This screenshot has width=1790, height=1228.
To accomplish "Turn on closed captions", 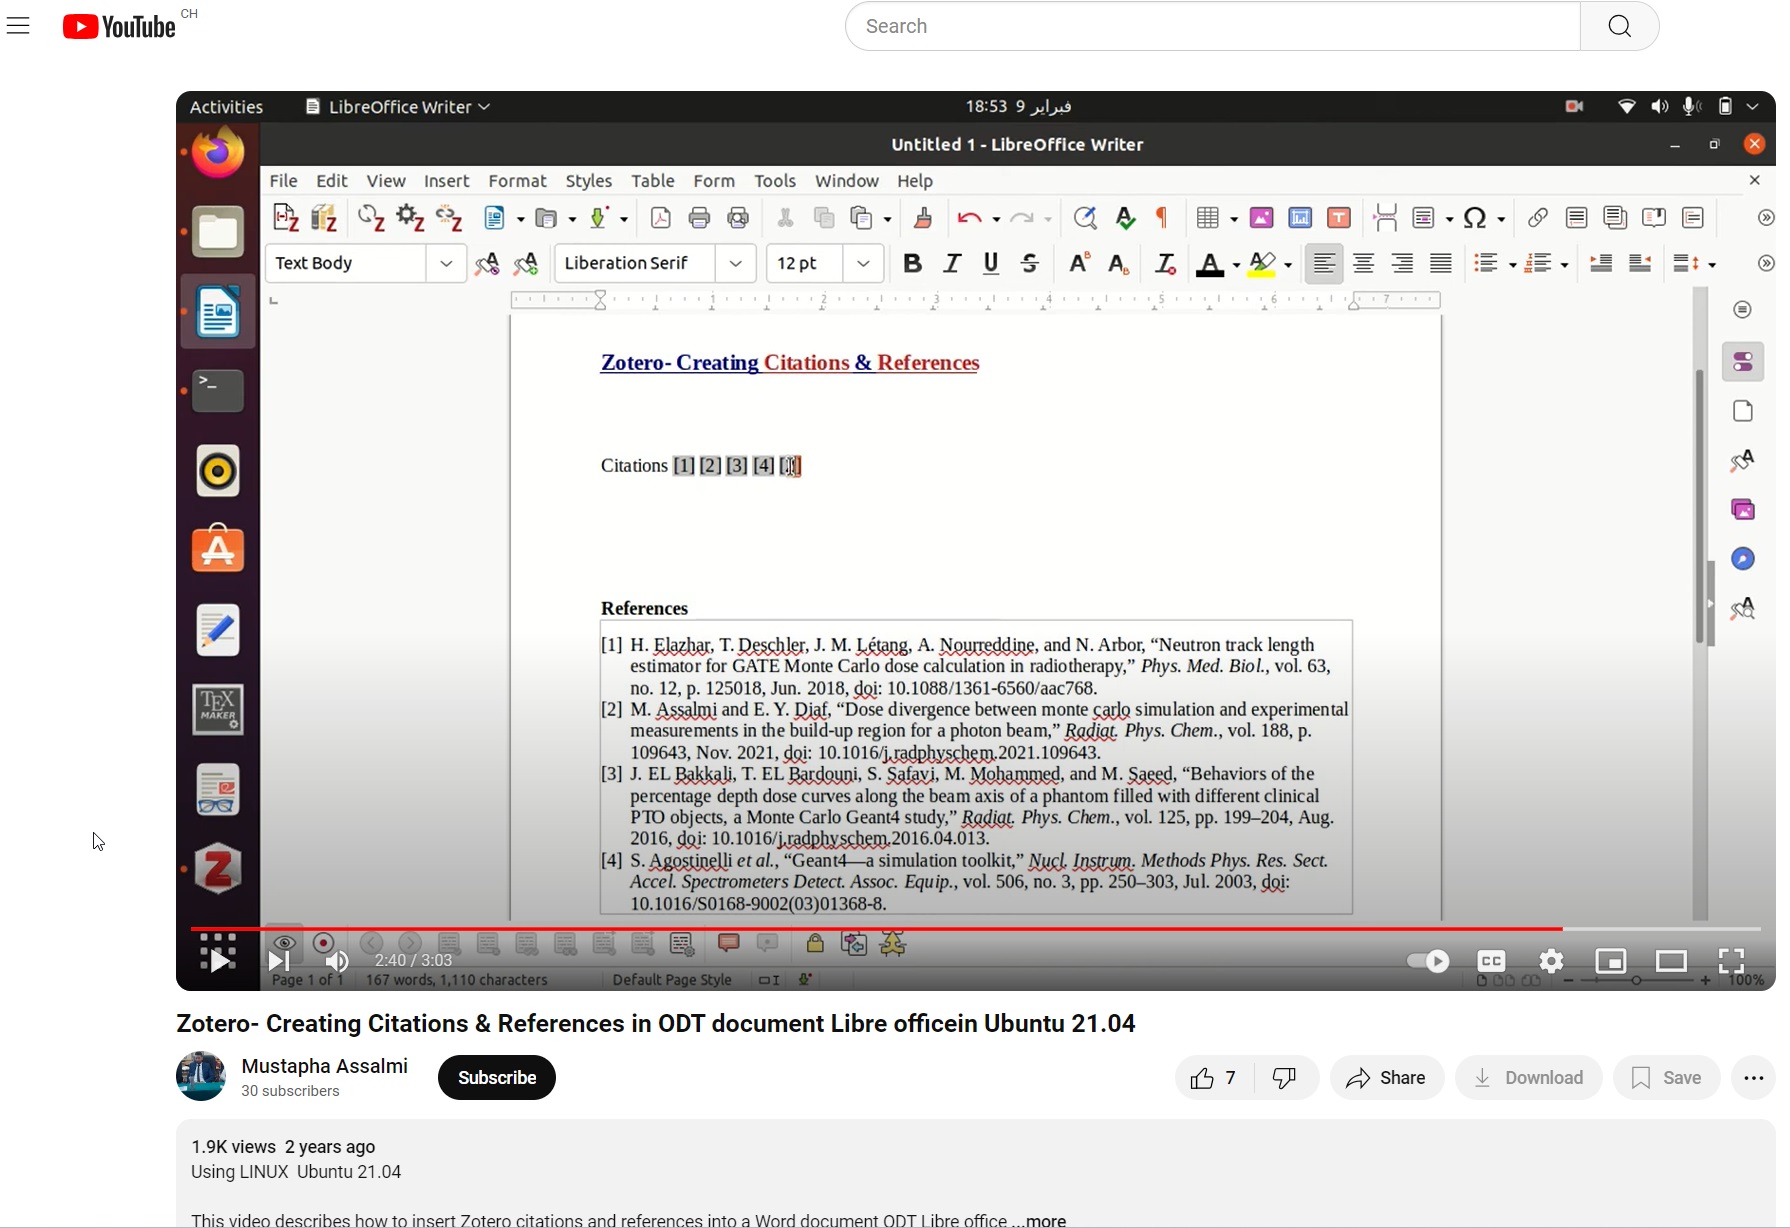I will coord(1491,961).
